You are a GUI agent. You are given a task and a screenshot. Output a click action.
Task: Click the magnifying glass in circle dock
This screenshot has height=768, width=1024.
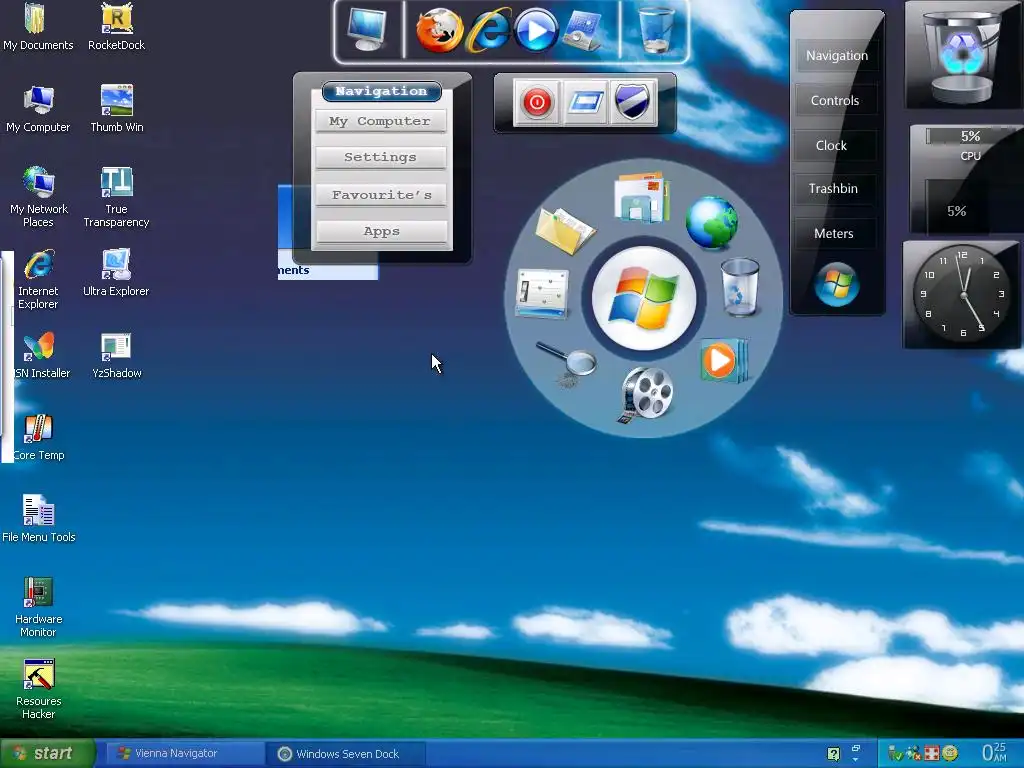(567, 364)
